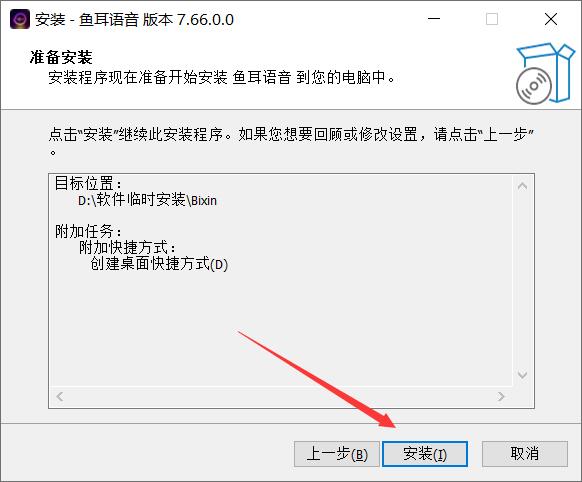Click the install path D:\软件临时安装\Bixin line

147,200
